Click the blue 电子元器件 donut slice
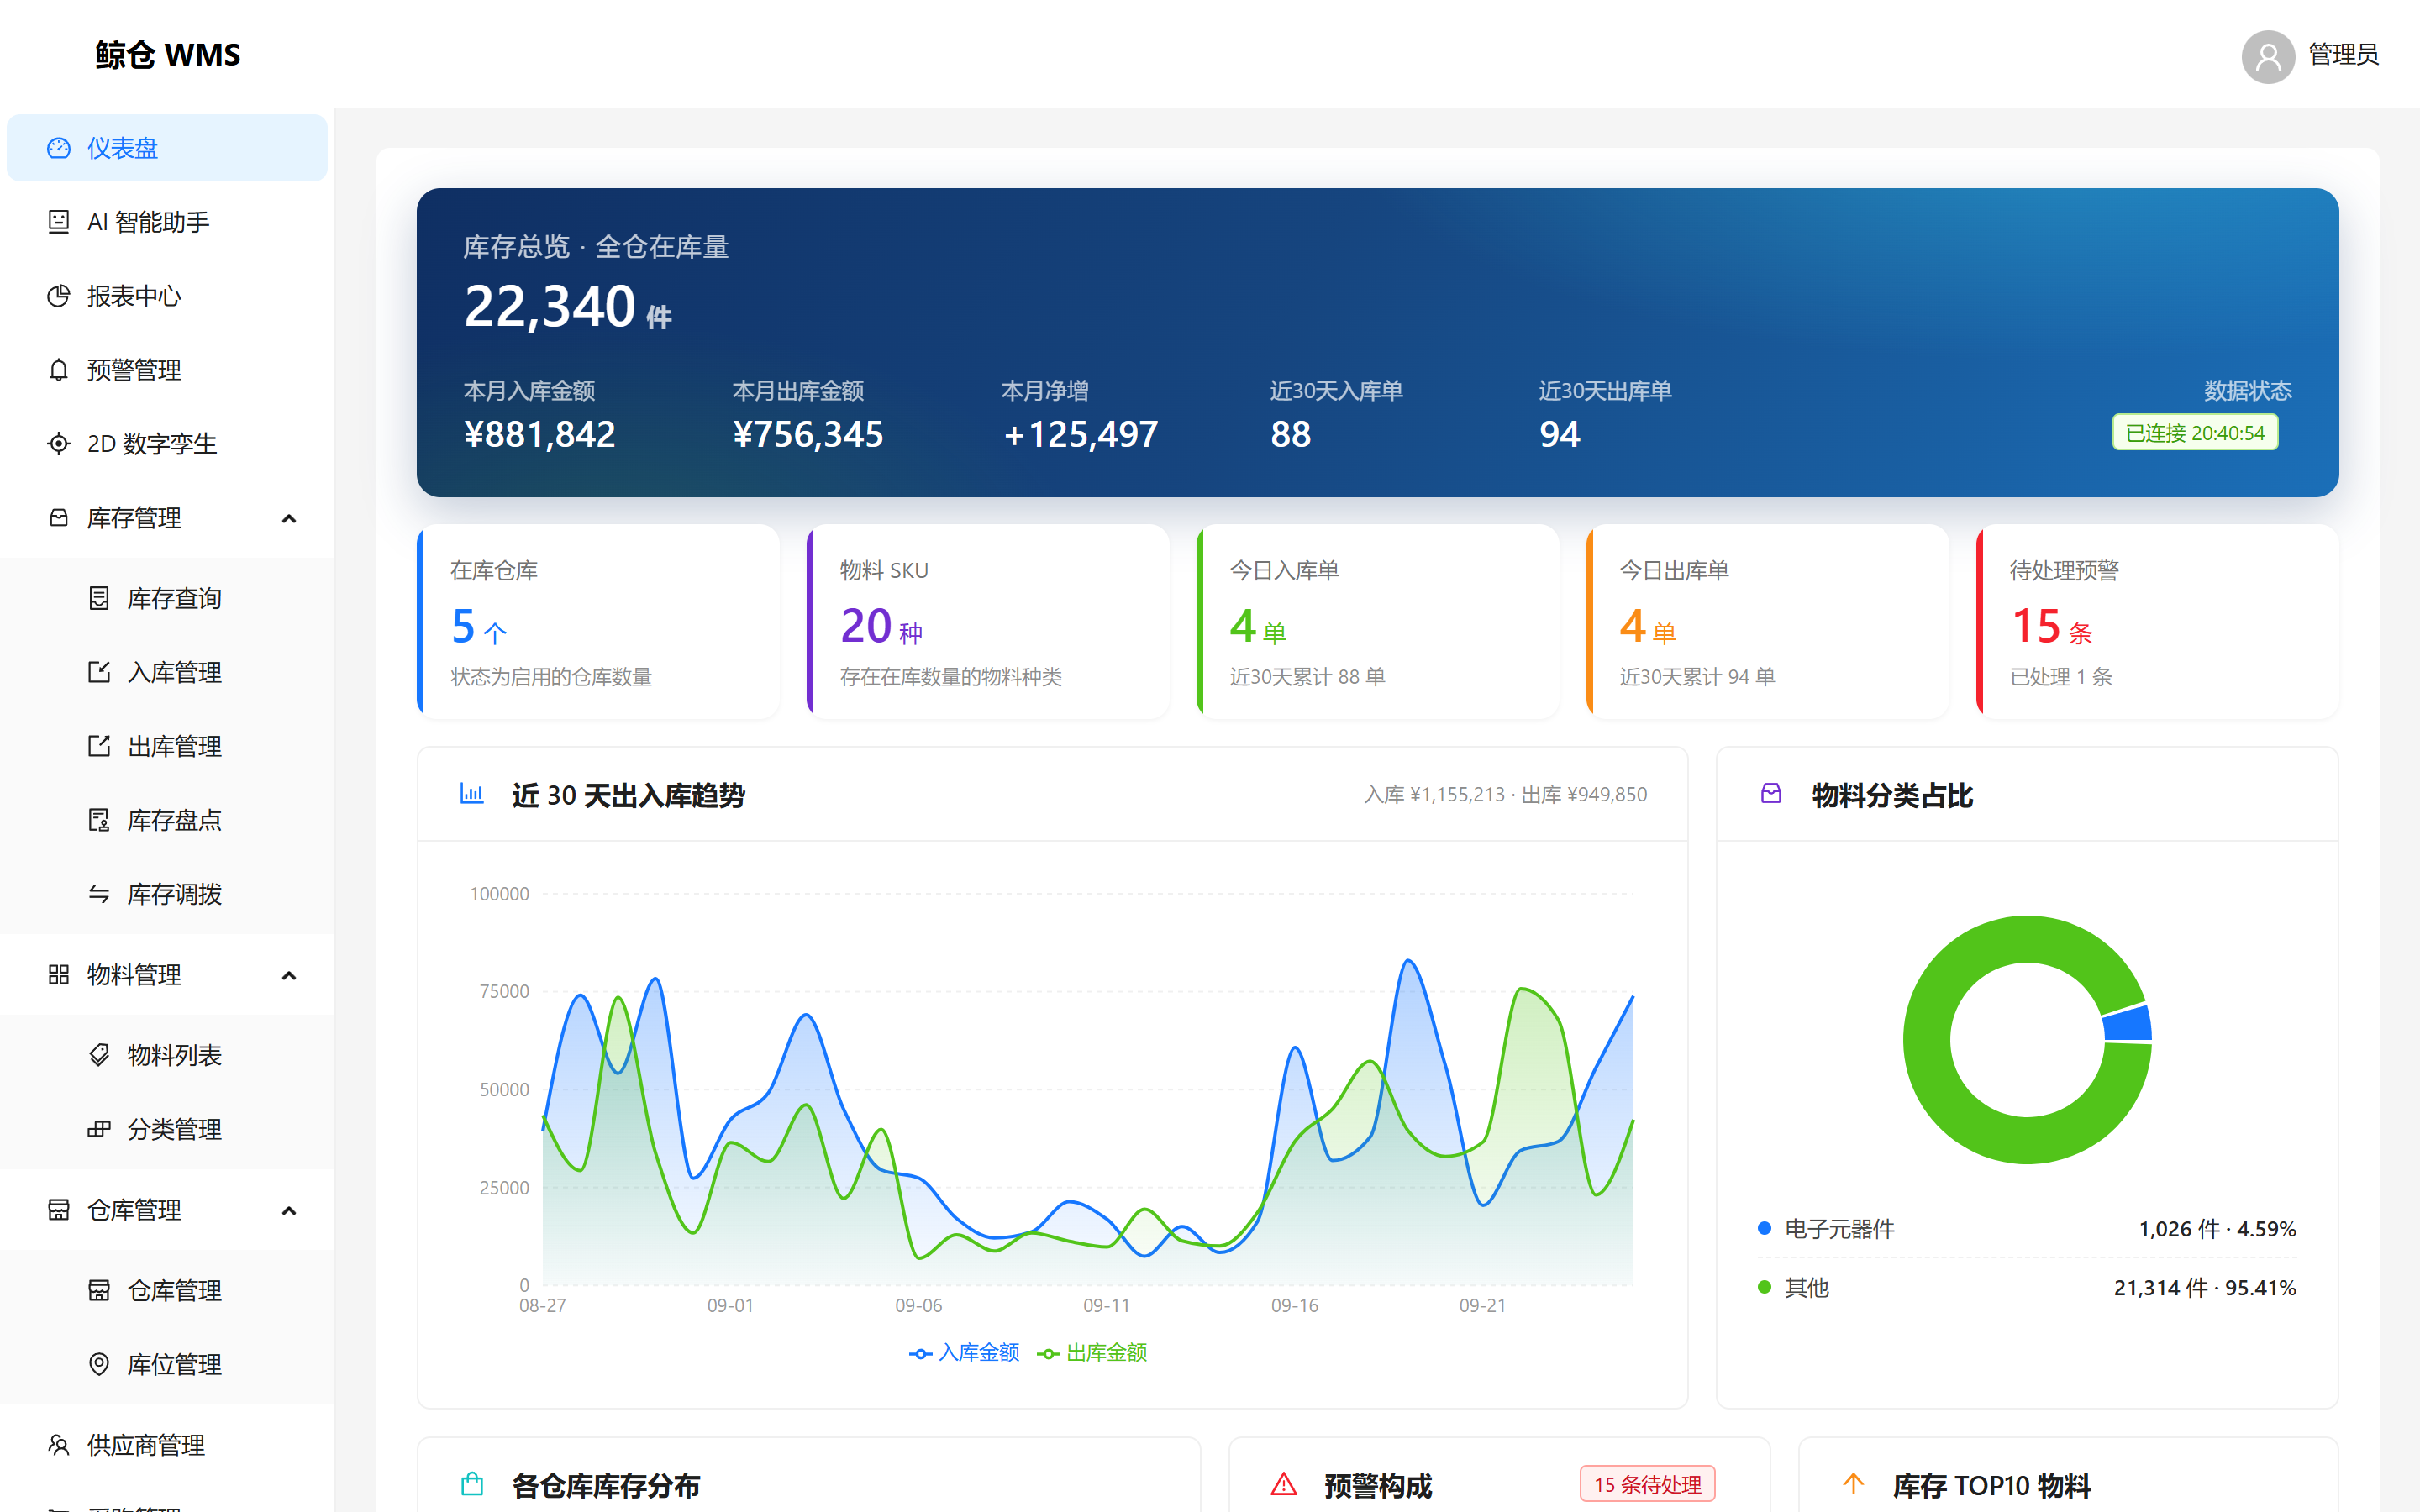Viewport: 2420px width, 1512px height. point(2127,1023)
